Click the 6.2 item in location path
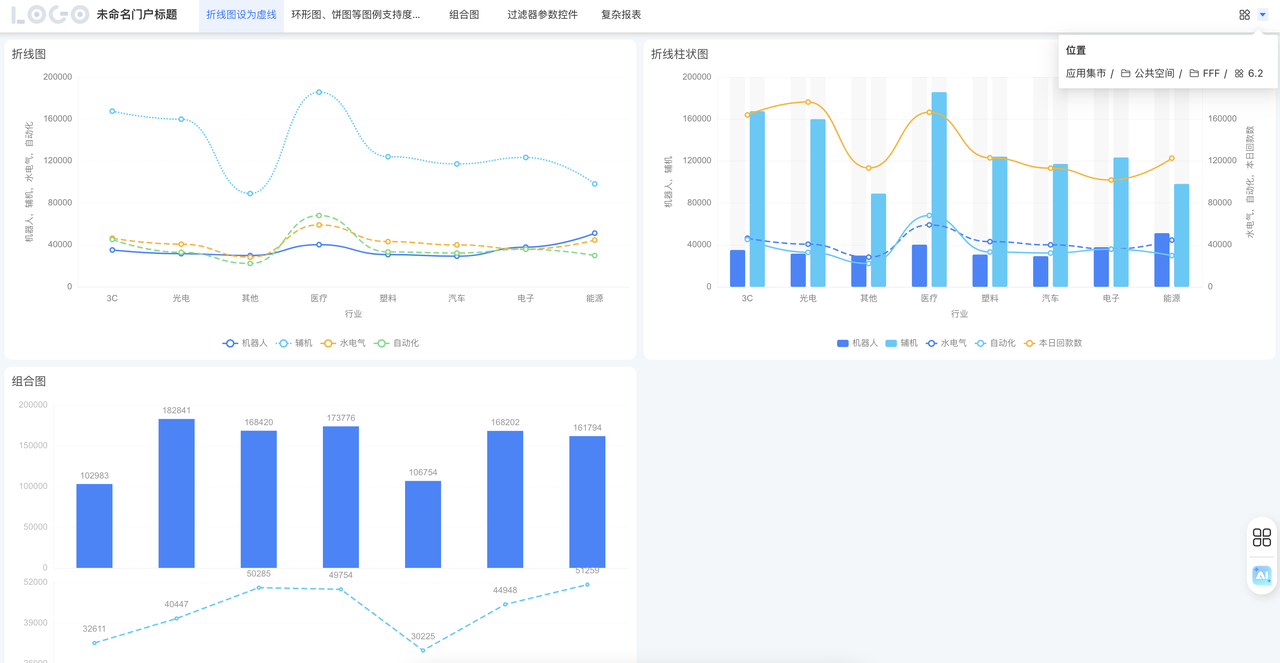 coord(1248,74)
